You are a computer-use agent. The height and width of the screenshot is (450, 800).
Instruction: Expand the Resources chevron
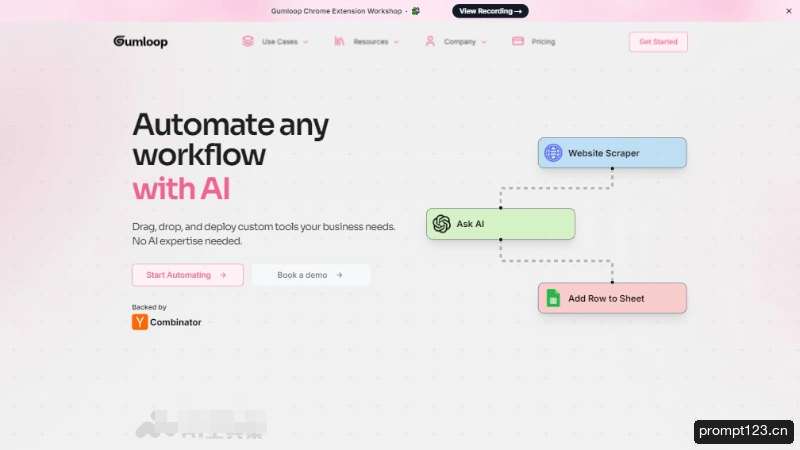(x=396, y=42)
